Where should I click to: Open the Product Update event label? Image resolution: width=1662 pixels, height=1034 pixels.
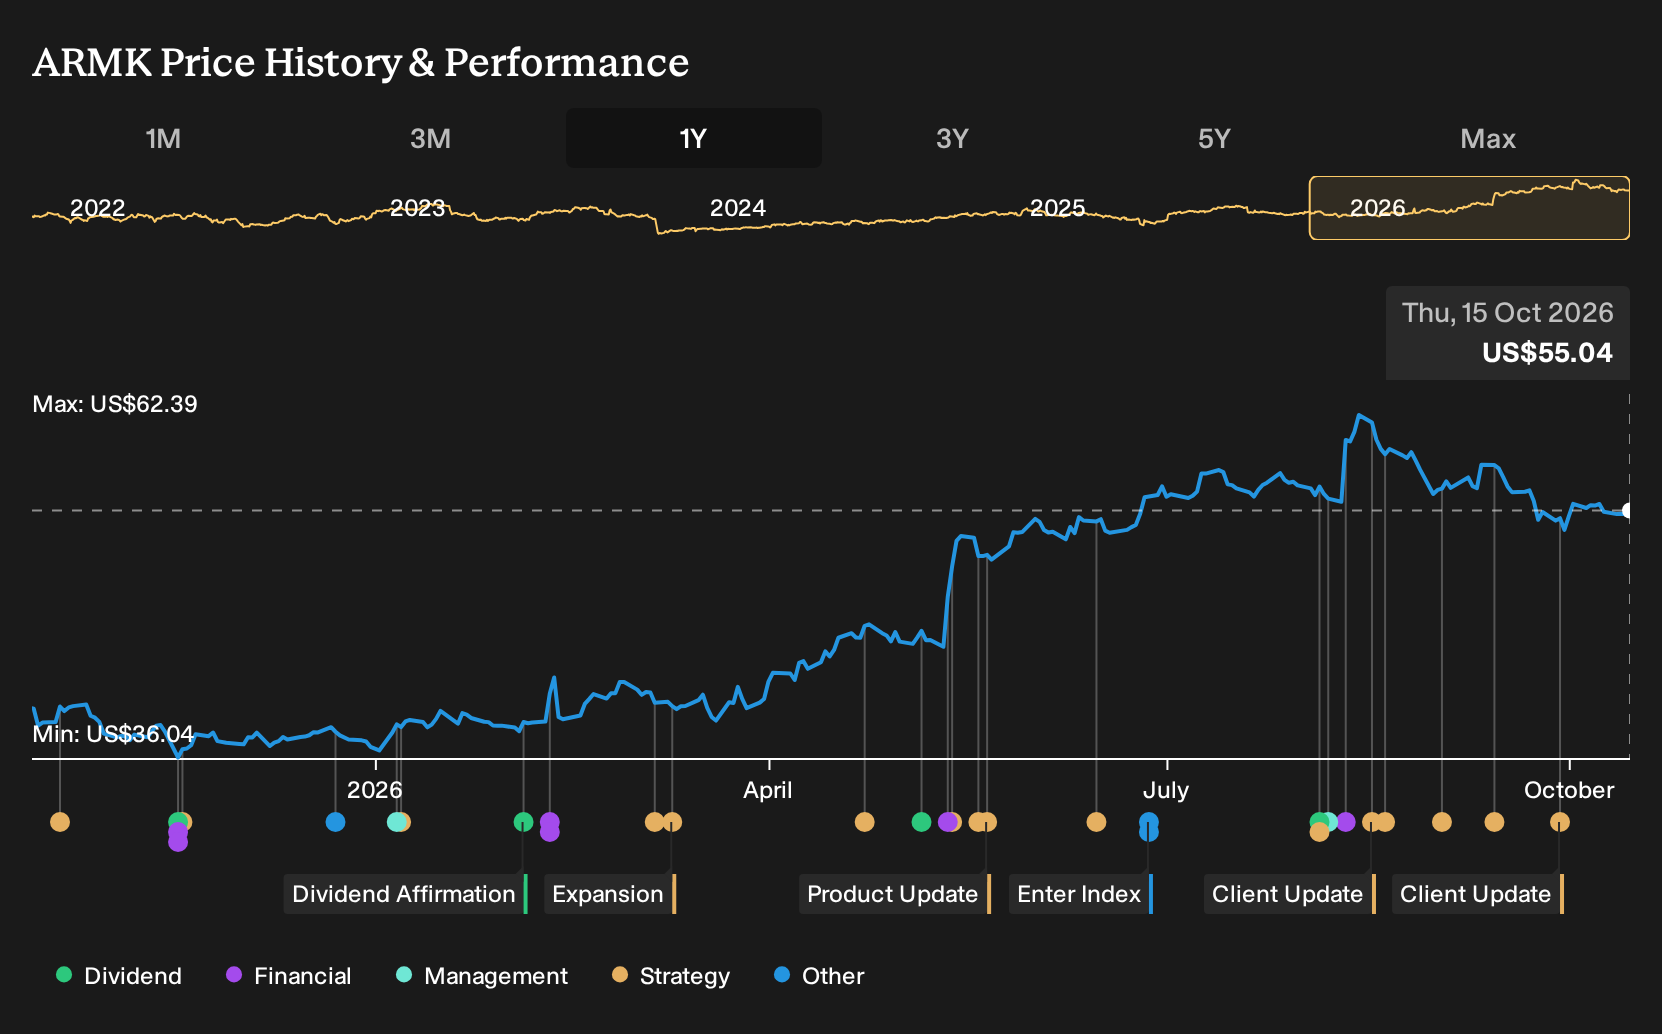coord(894,894)
